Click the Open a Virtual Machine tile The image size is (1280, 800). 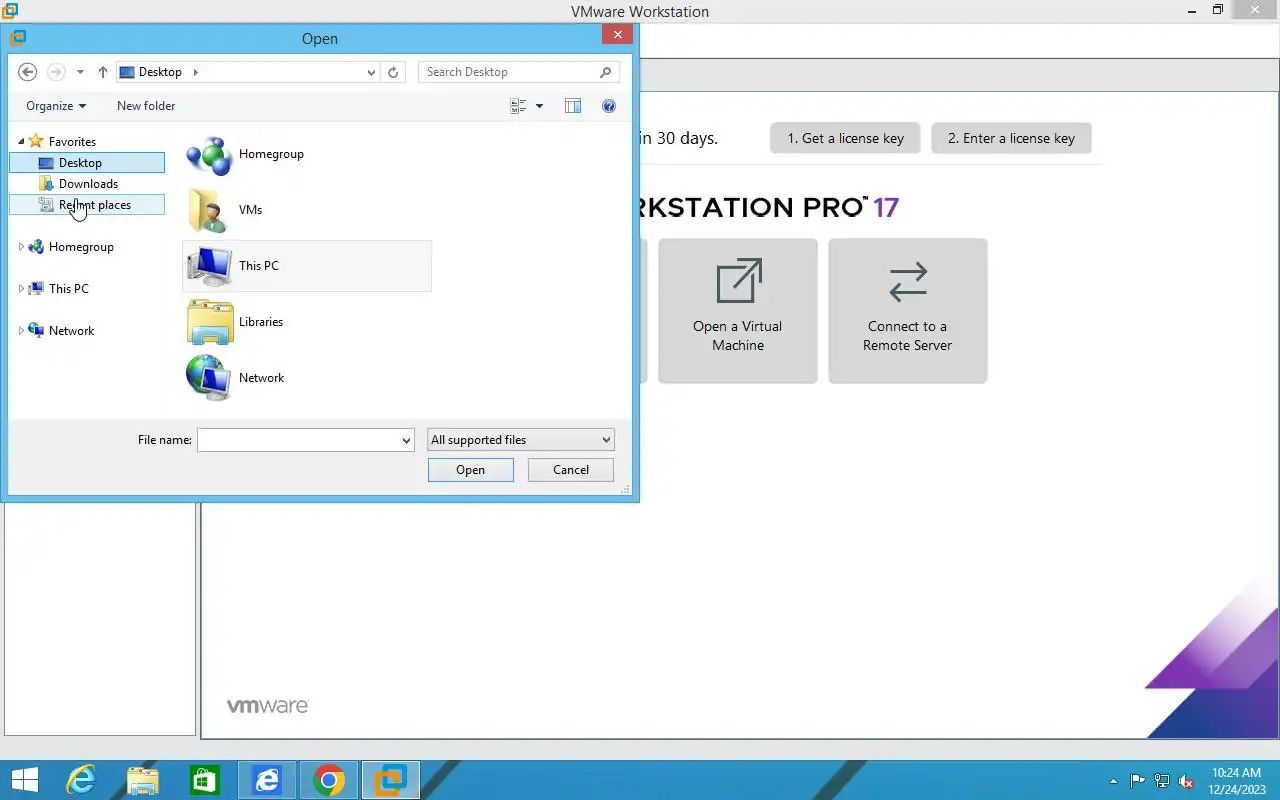[x=738, y=310]
